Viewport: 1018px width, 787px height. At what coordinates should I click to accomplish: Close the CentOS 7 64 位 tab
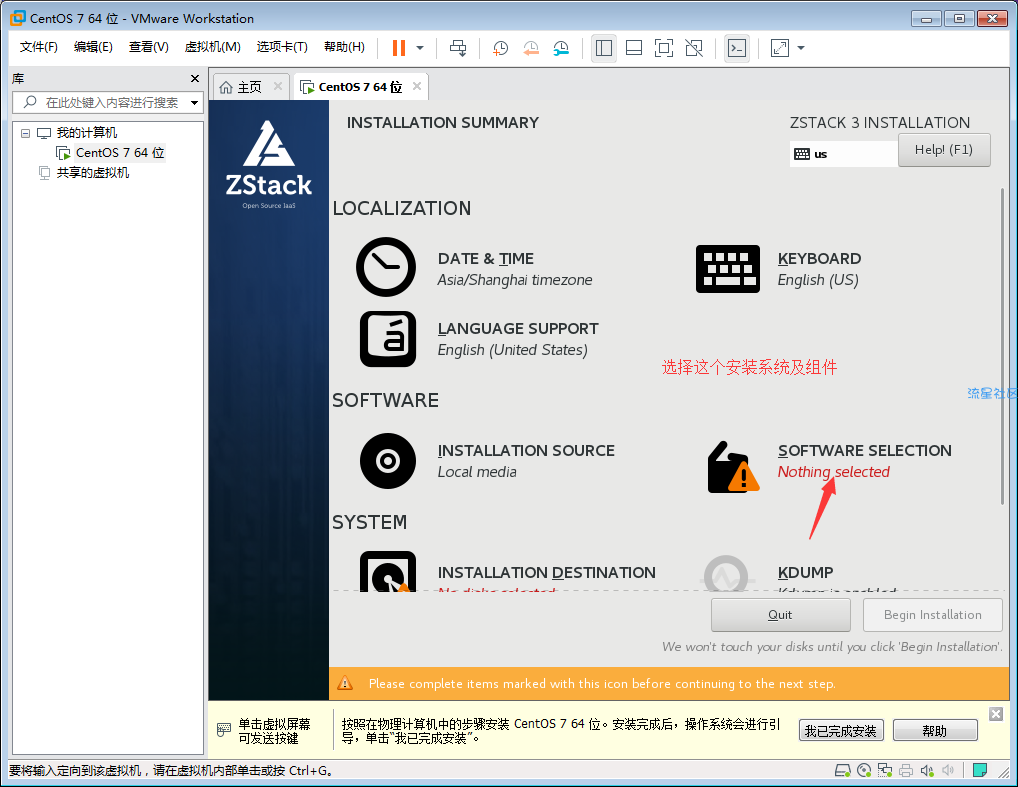click(417, 86)
